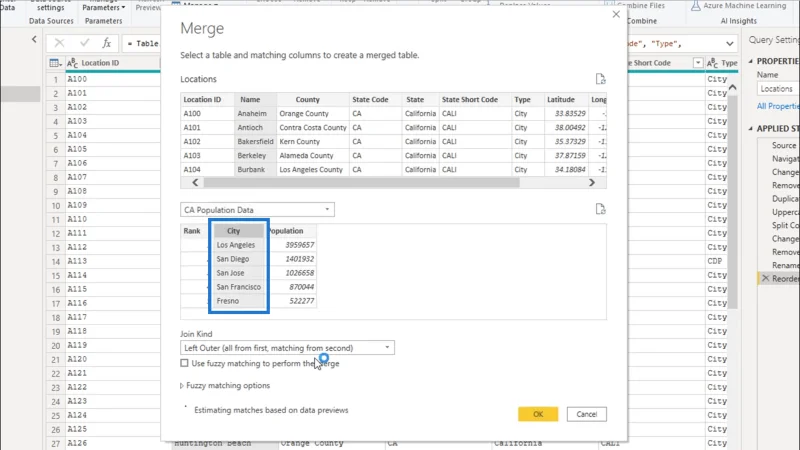Close the Merge dialog
800x450 pixels.
616,14
